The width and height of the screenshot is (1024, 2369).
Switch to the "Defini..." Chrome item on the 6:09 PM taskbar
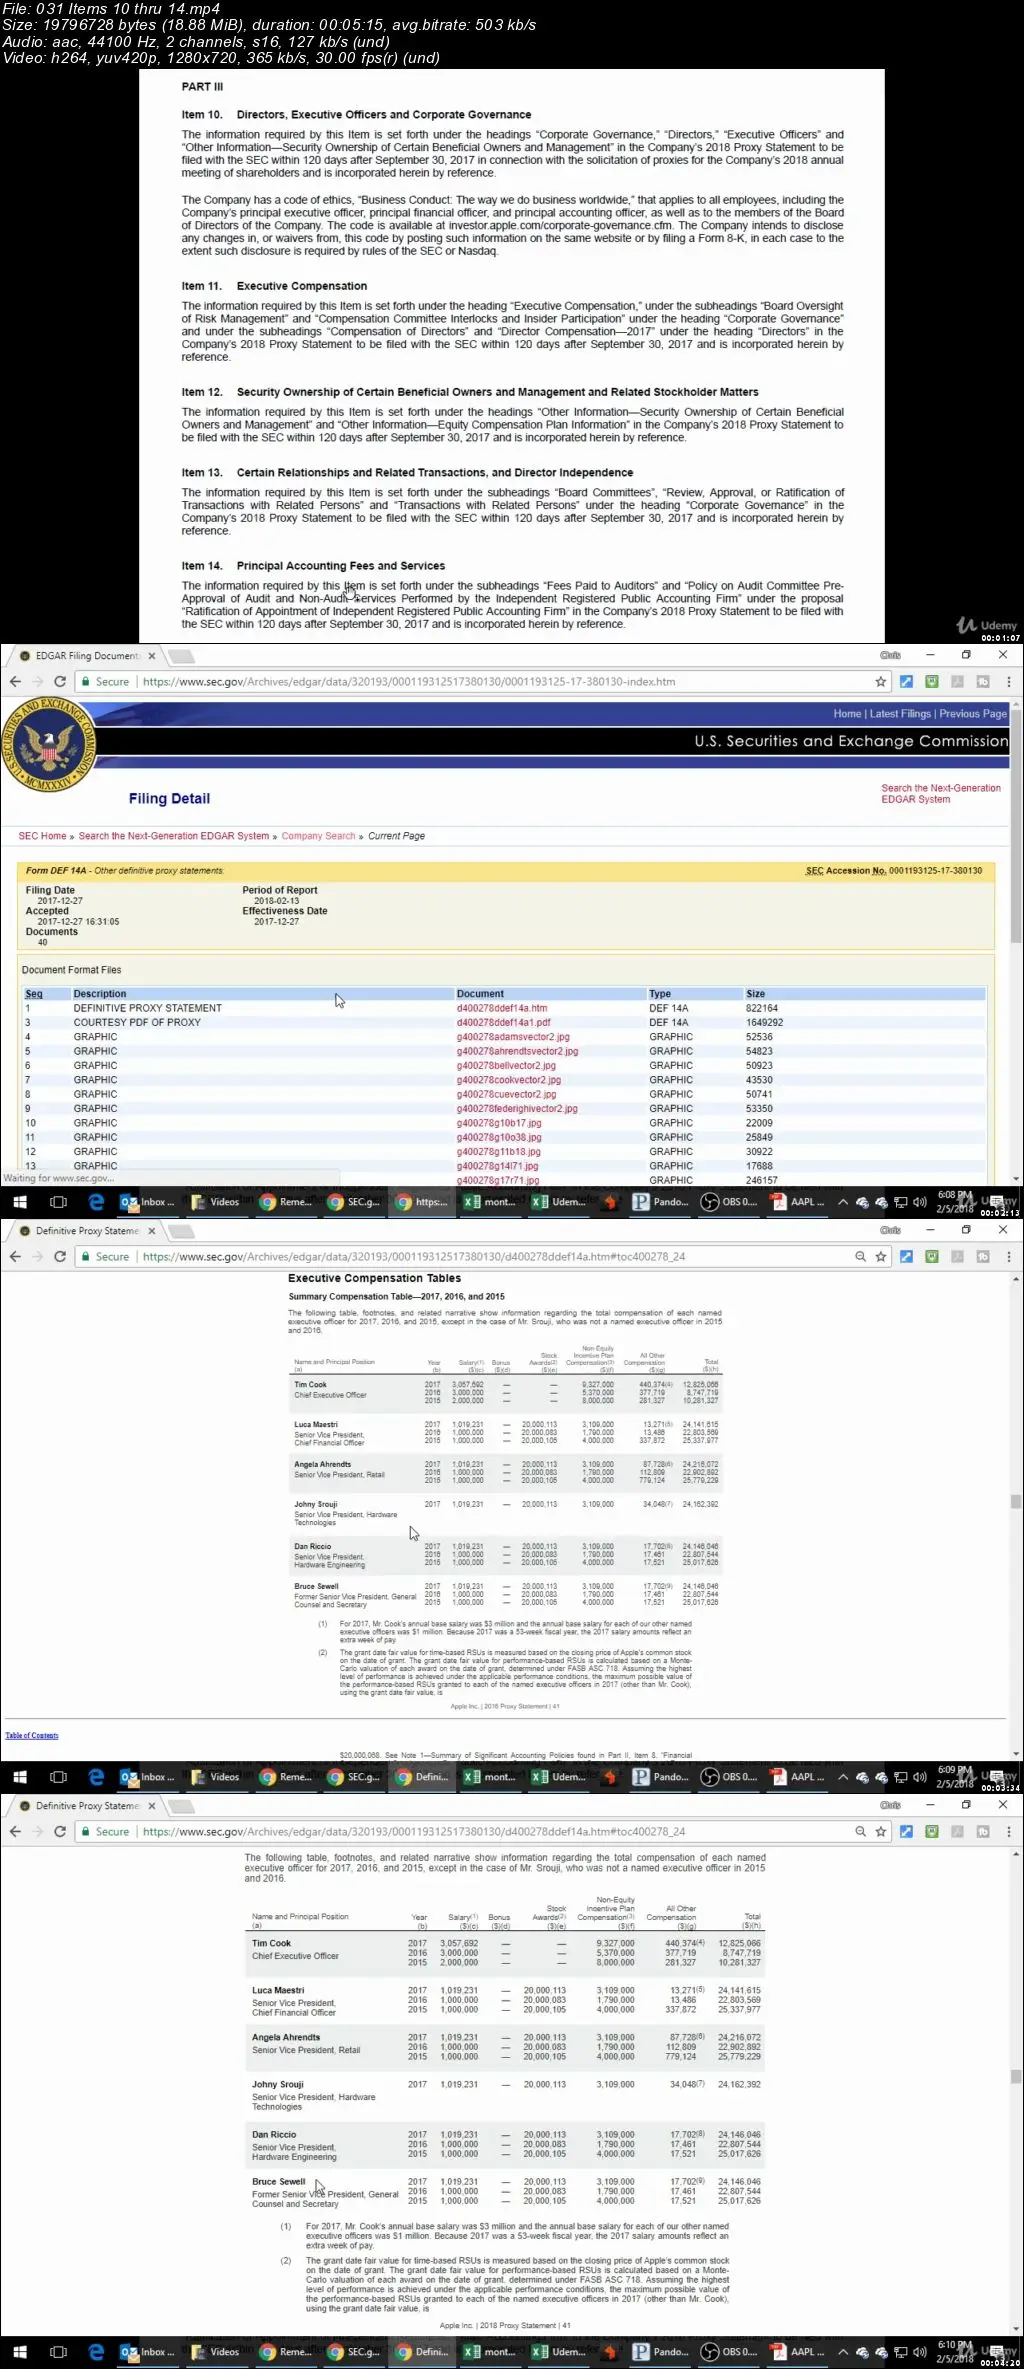[x=422, y=1777]
